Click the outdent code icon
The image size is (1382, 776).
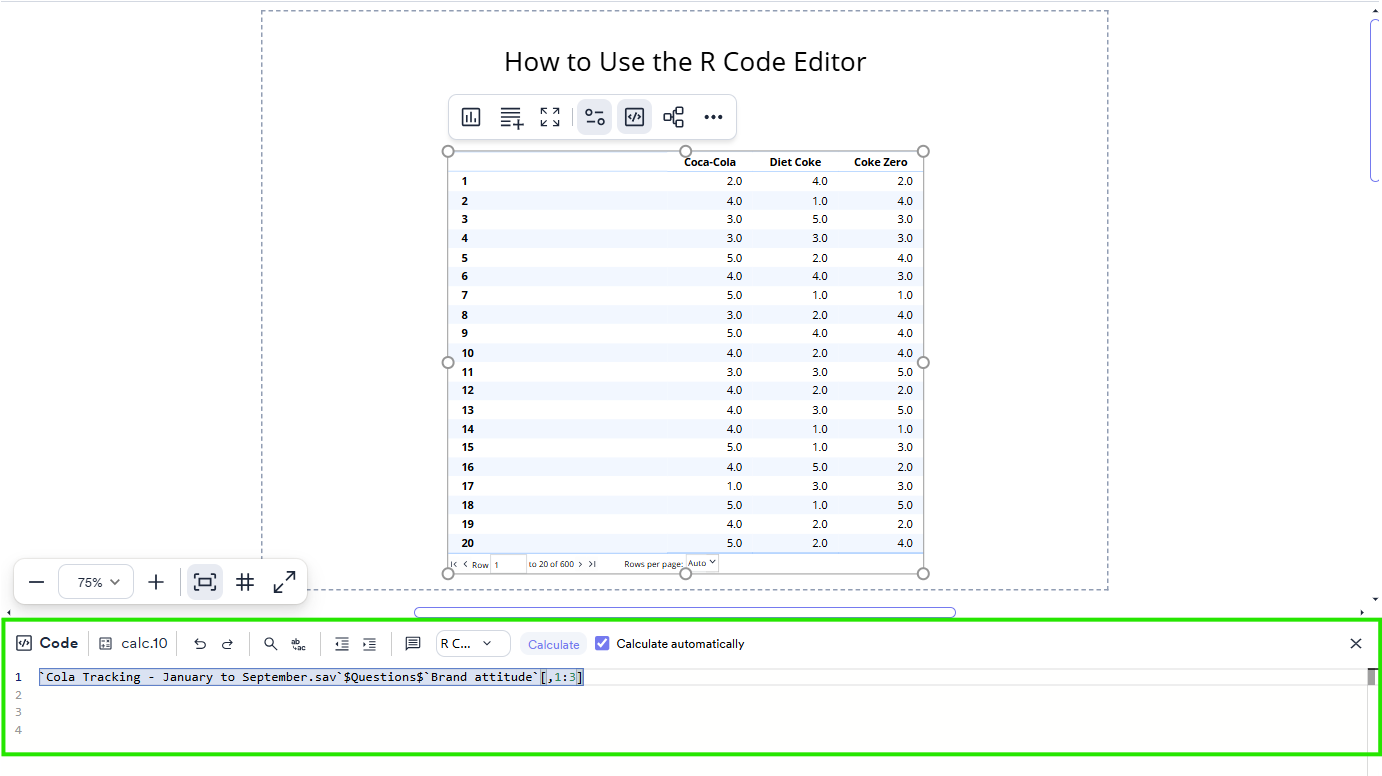tap(342, 644)
